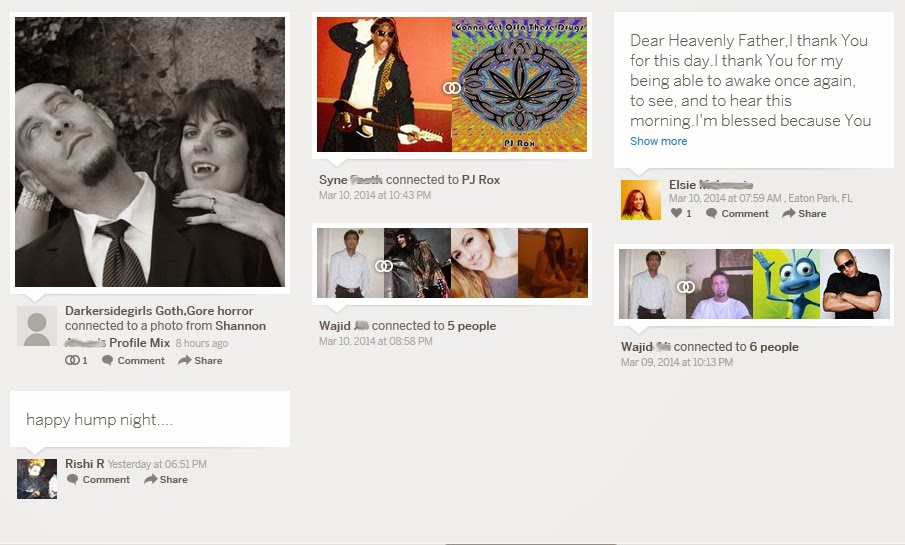The image size is (905, 545).
Task: Open the psychedelic PJ Rox leaf artwork
Action: coord(519,85)
